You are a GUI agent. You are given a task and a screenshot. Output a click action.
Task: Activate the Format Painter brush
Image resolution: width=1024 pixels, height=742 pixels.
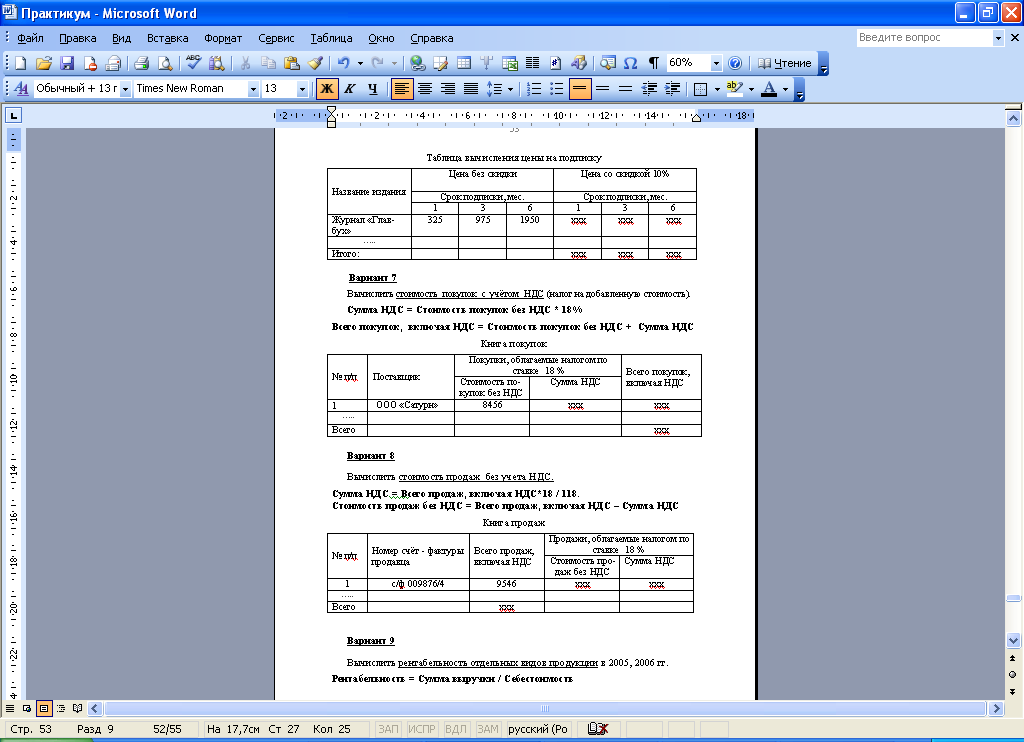[x=315, y=63]
